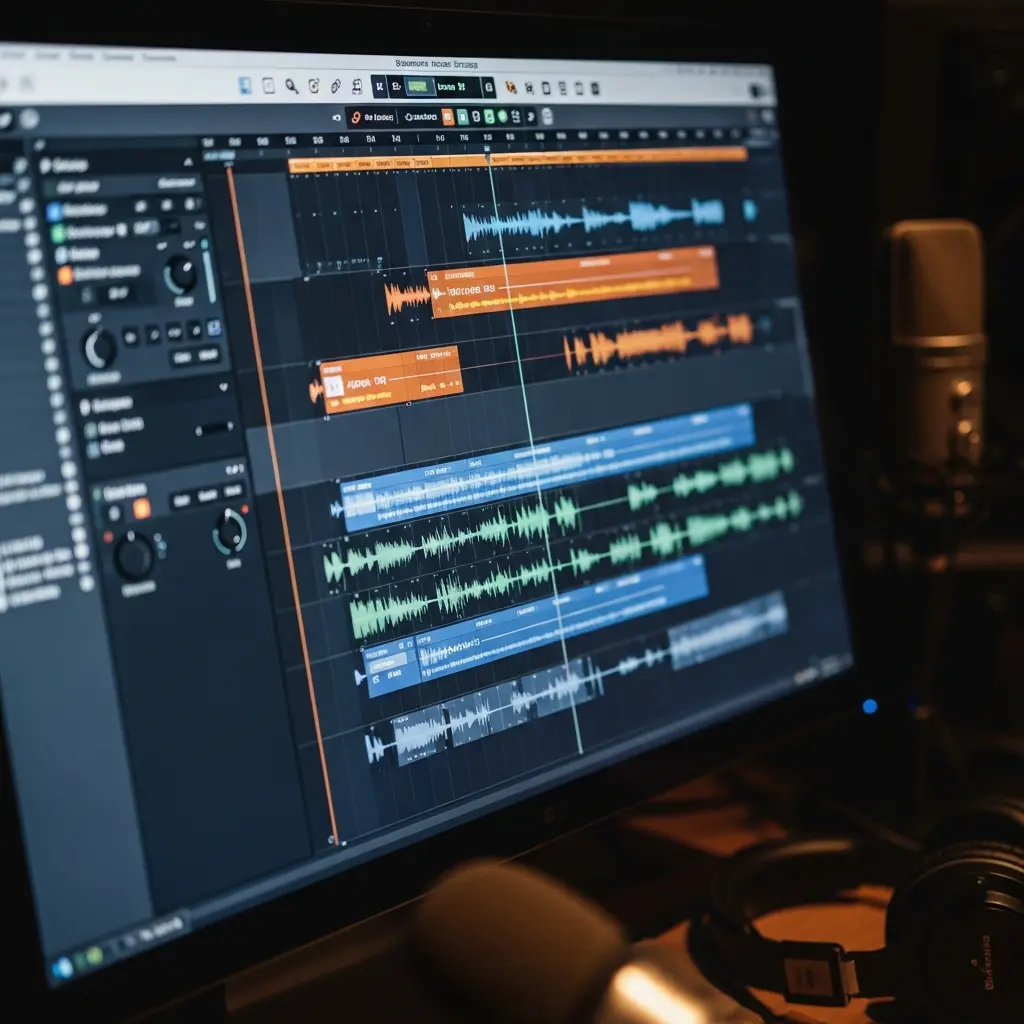1024x1024 pixels.
Task: Turn the large pan knob in inspector
Action: [x=98, y=346]
